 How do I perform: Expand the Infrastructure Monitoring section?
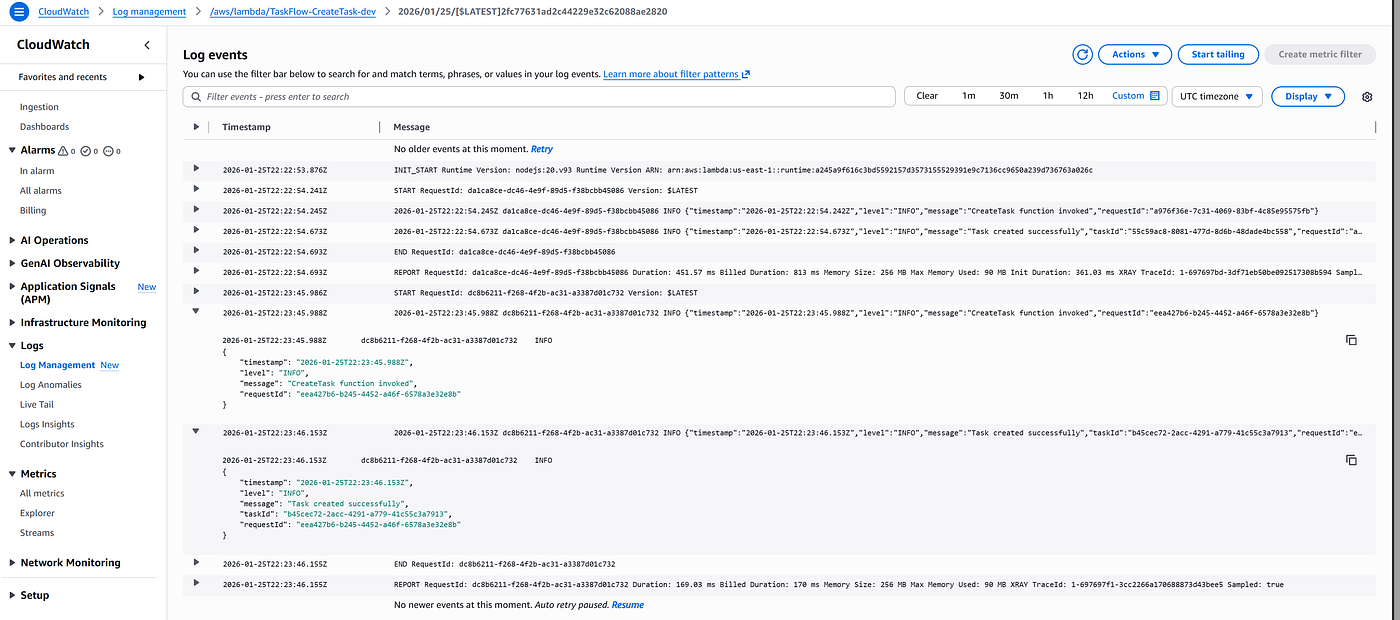click(x=12, y=322)
